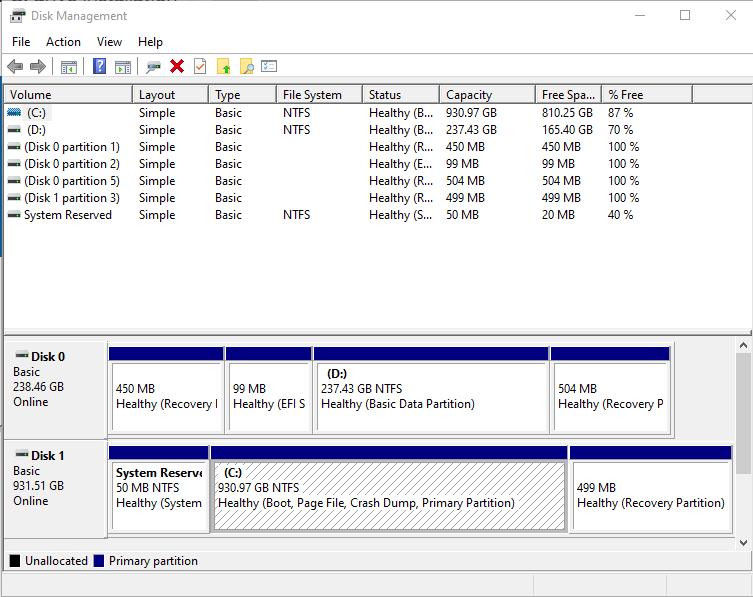This screenshot has width=753, height=597.
Task: Click the 40 % free cell
Action: (620, 215)
